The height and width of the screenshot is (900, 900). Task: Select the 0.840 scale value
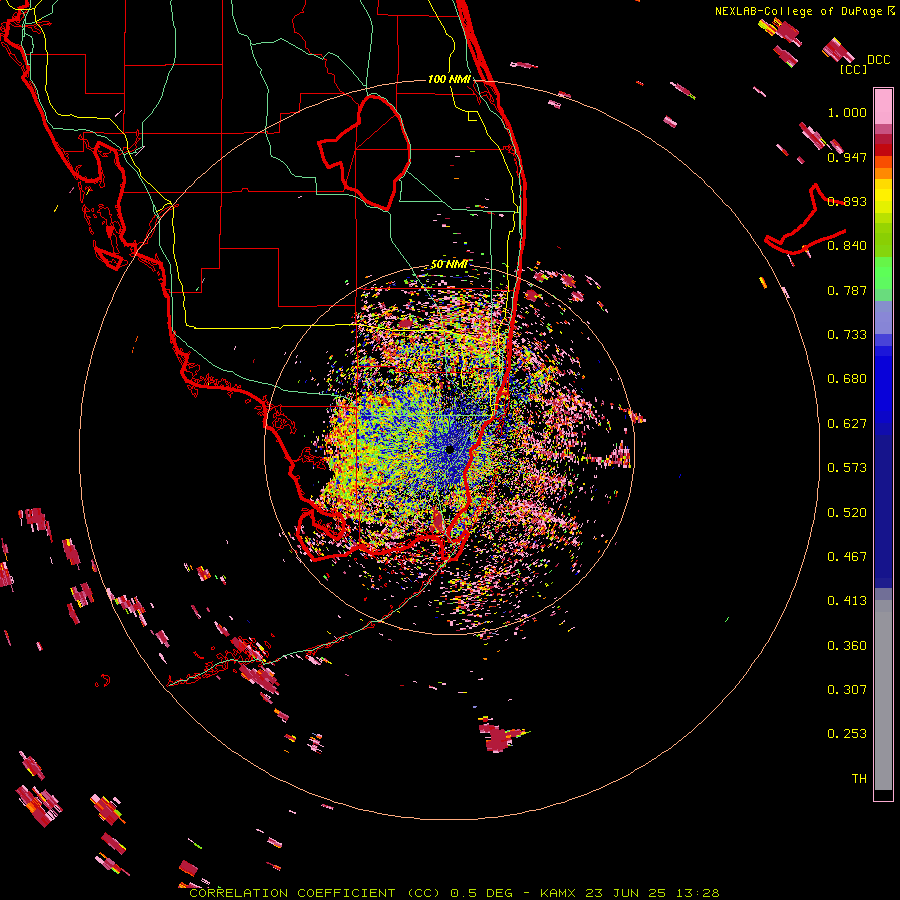pos(847,246)
